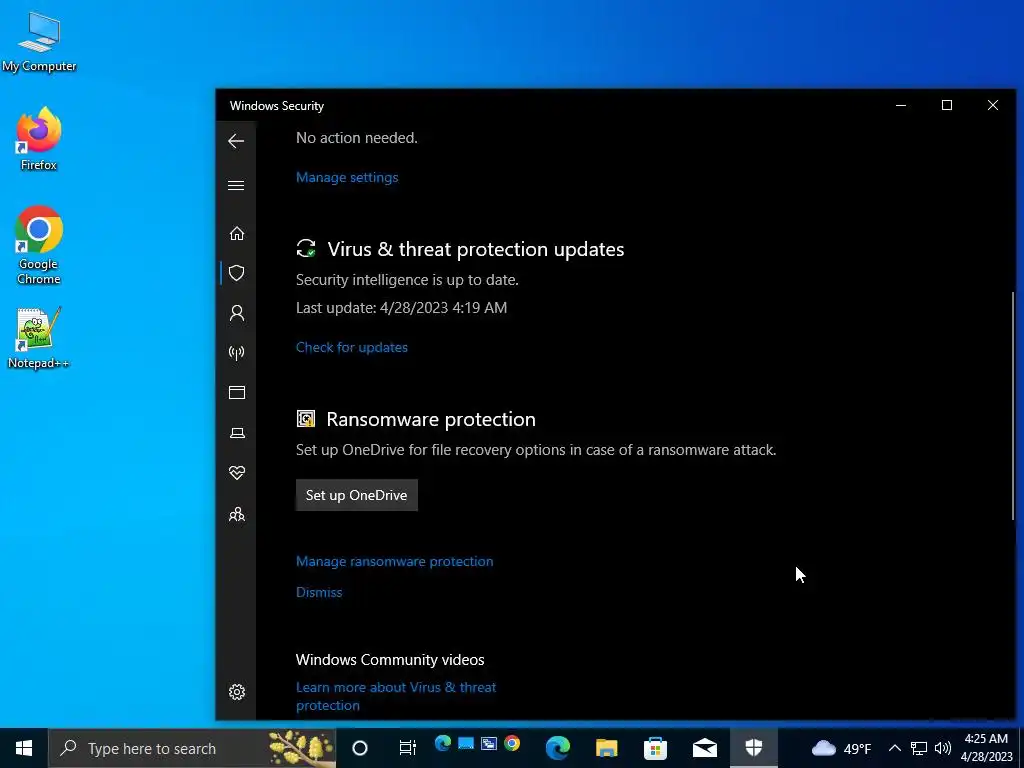Click the Windows Security taskbar icon

pos(754,748)
